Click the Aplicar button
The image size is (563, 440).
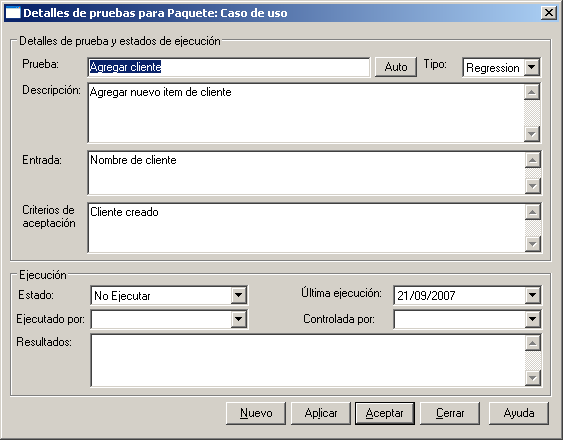[x=321, y=413]
